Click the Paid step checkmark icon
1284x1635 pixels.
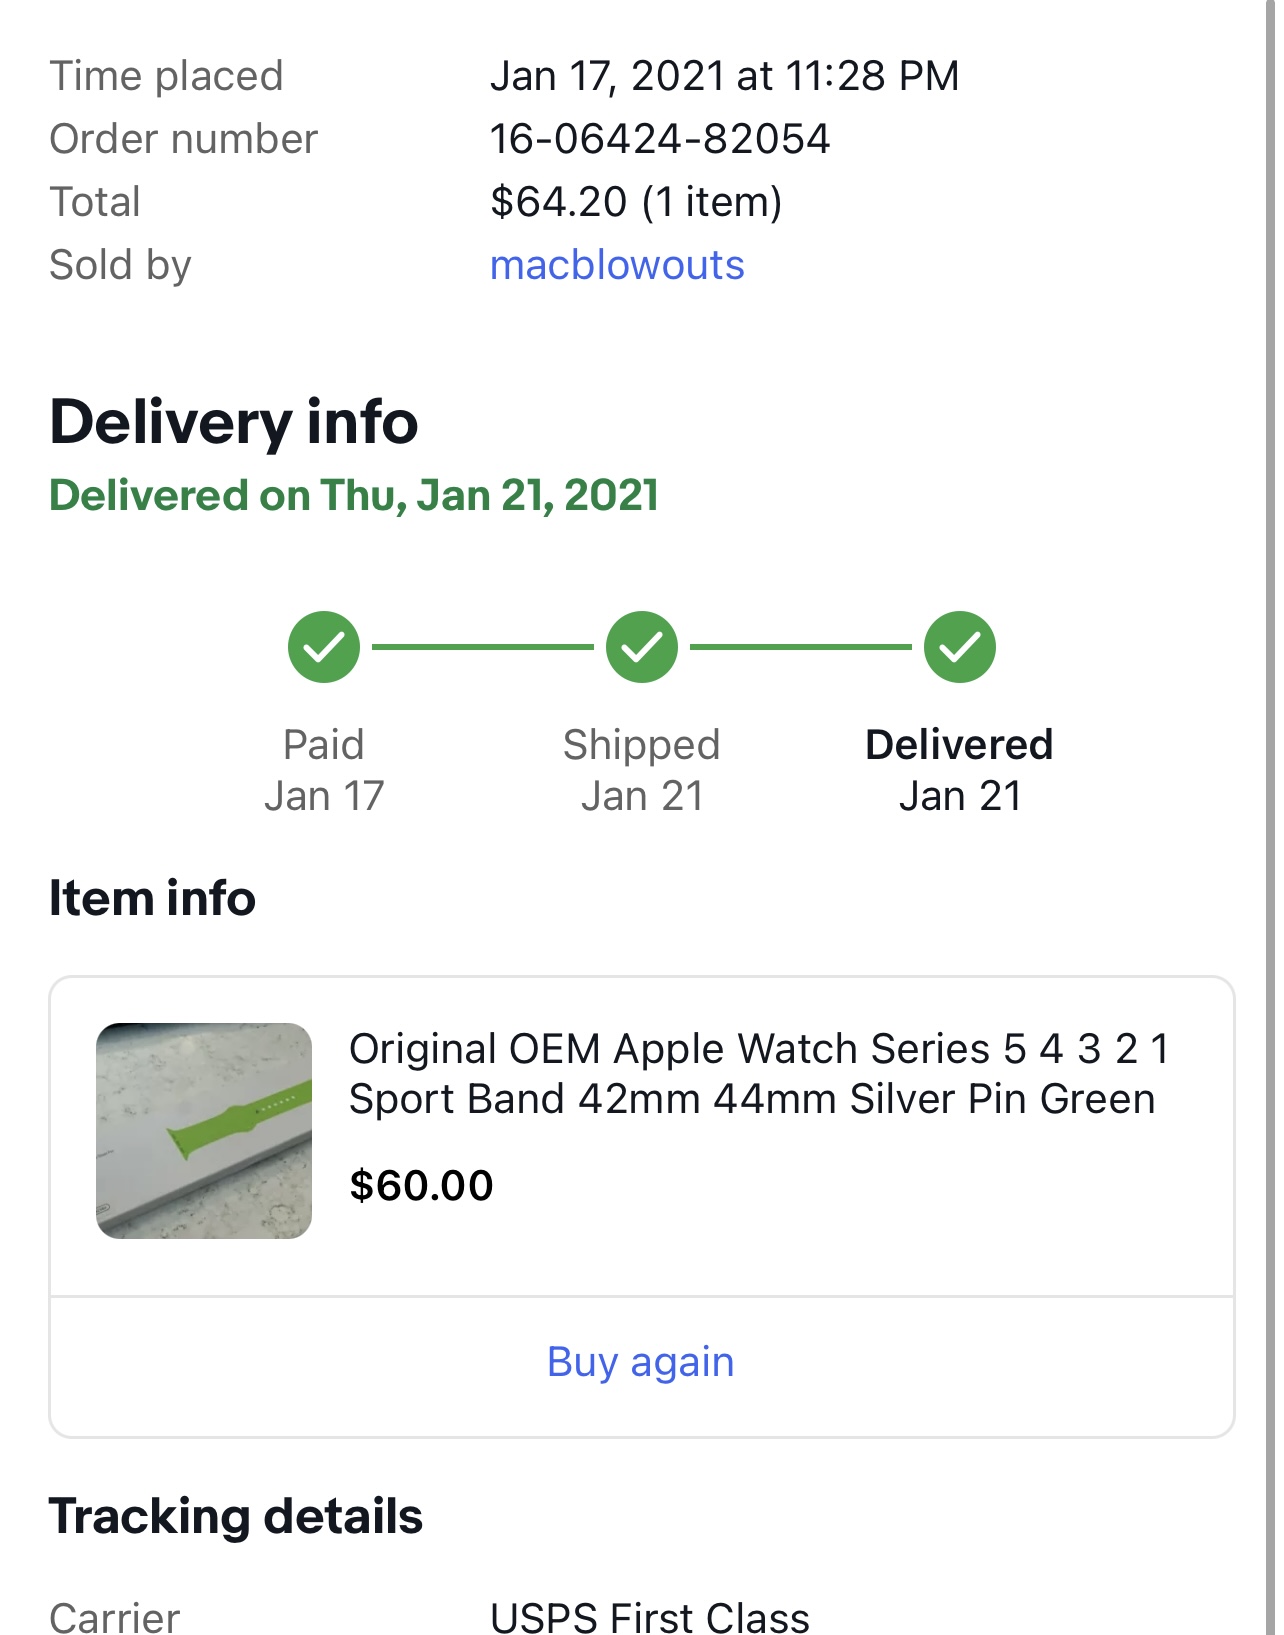pyautogui.click(x=324, y=647)
